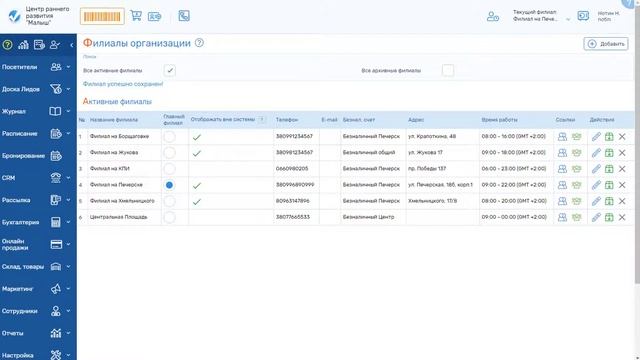This screenshot has height=360, width=640.
Task: Click Название филиала column header
Action: [114, 120]
